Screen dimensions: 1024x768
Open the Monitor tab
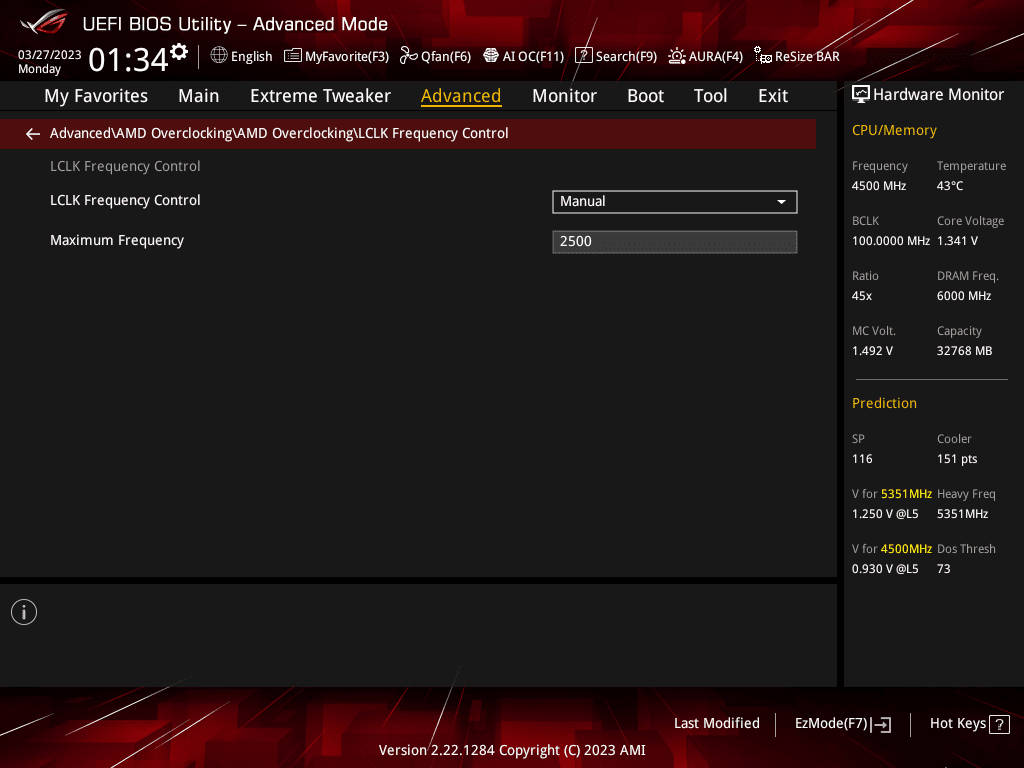[x=564, y=96]
